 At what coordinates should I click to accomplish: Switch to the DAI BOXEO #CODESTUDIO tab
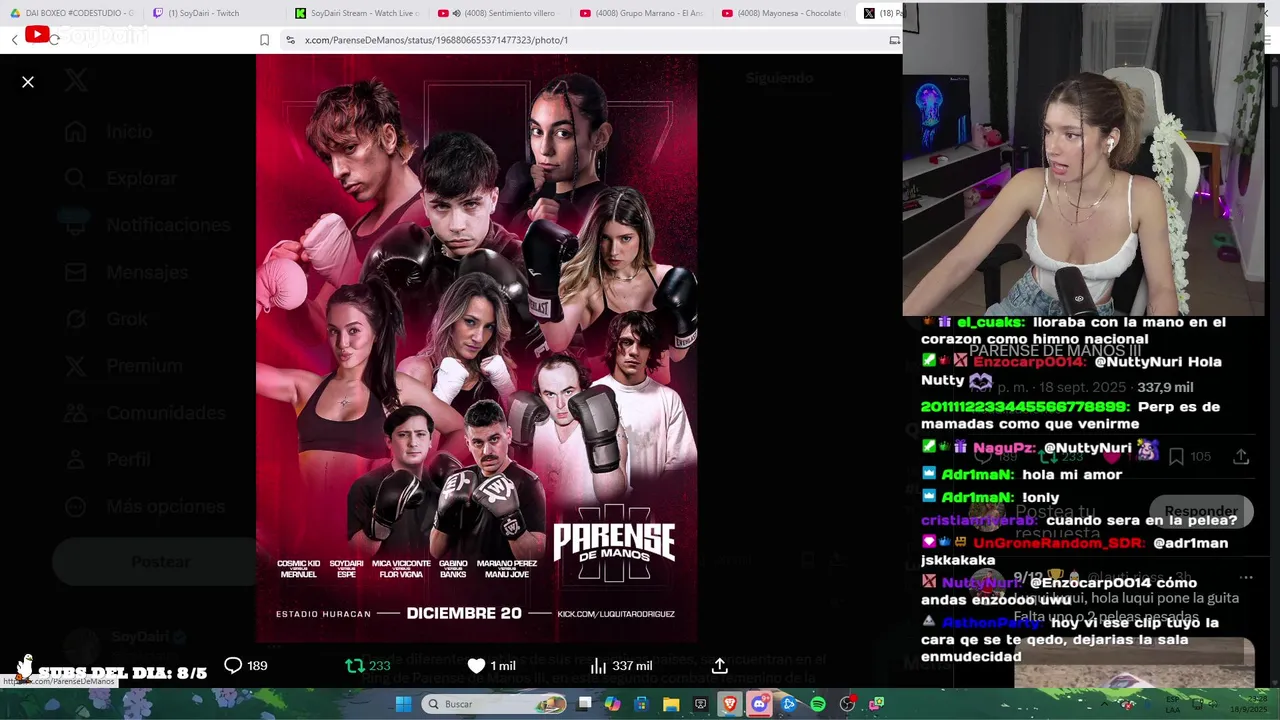click(x=71, y=13)
